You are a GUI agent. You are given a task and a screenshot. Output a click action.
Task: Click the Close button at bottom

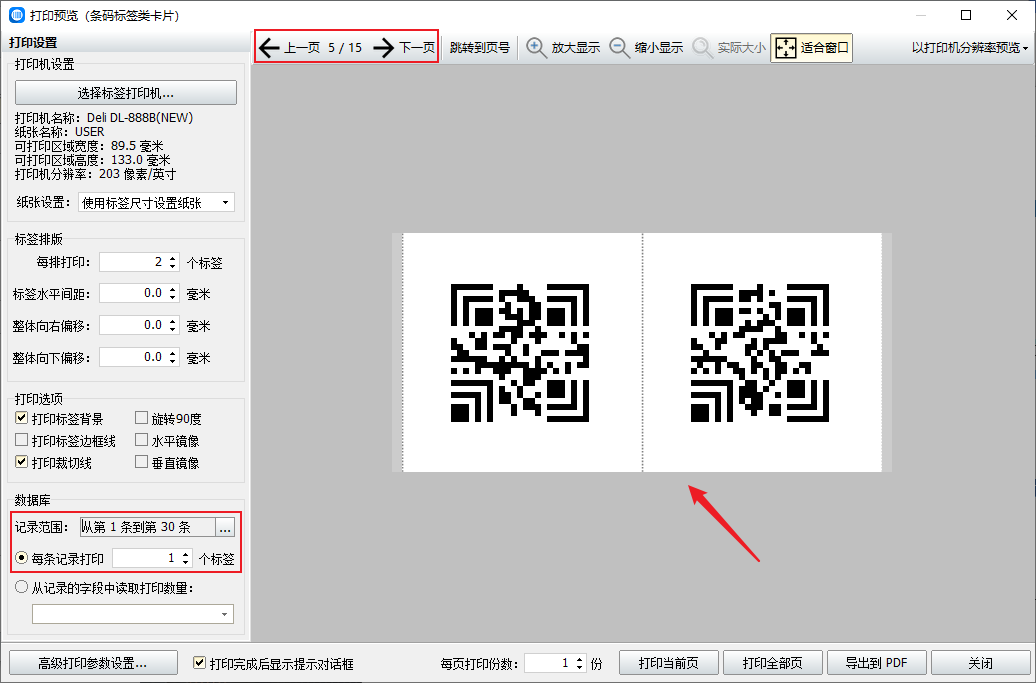tap(980, 663)
